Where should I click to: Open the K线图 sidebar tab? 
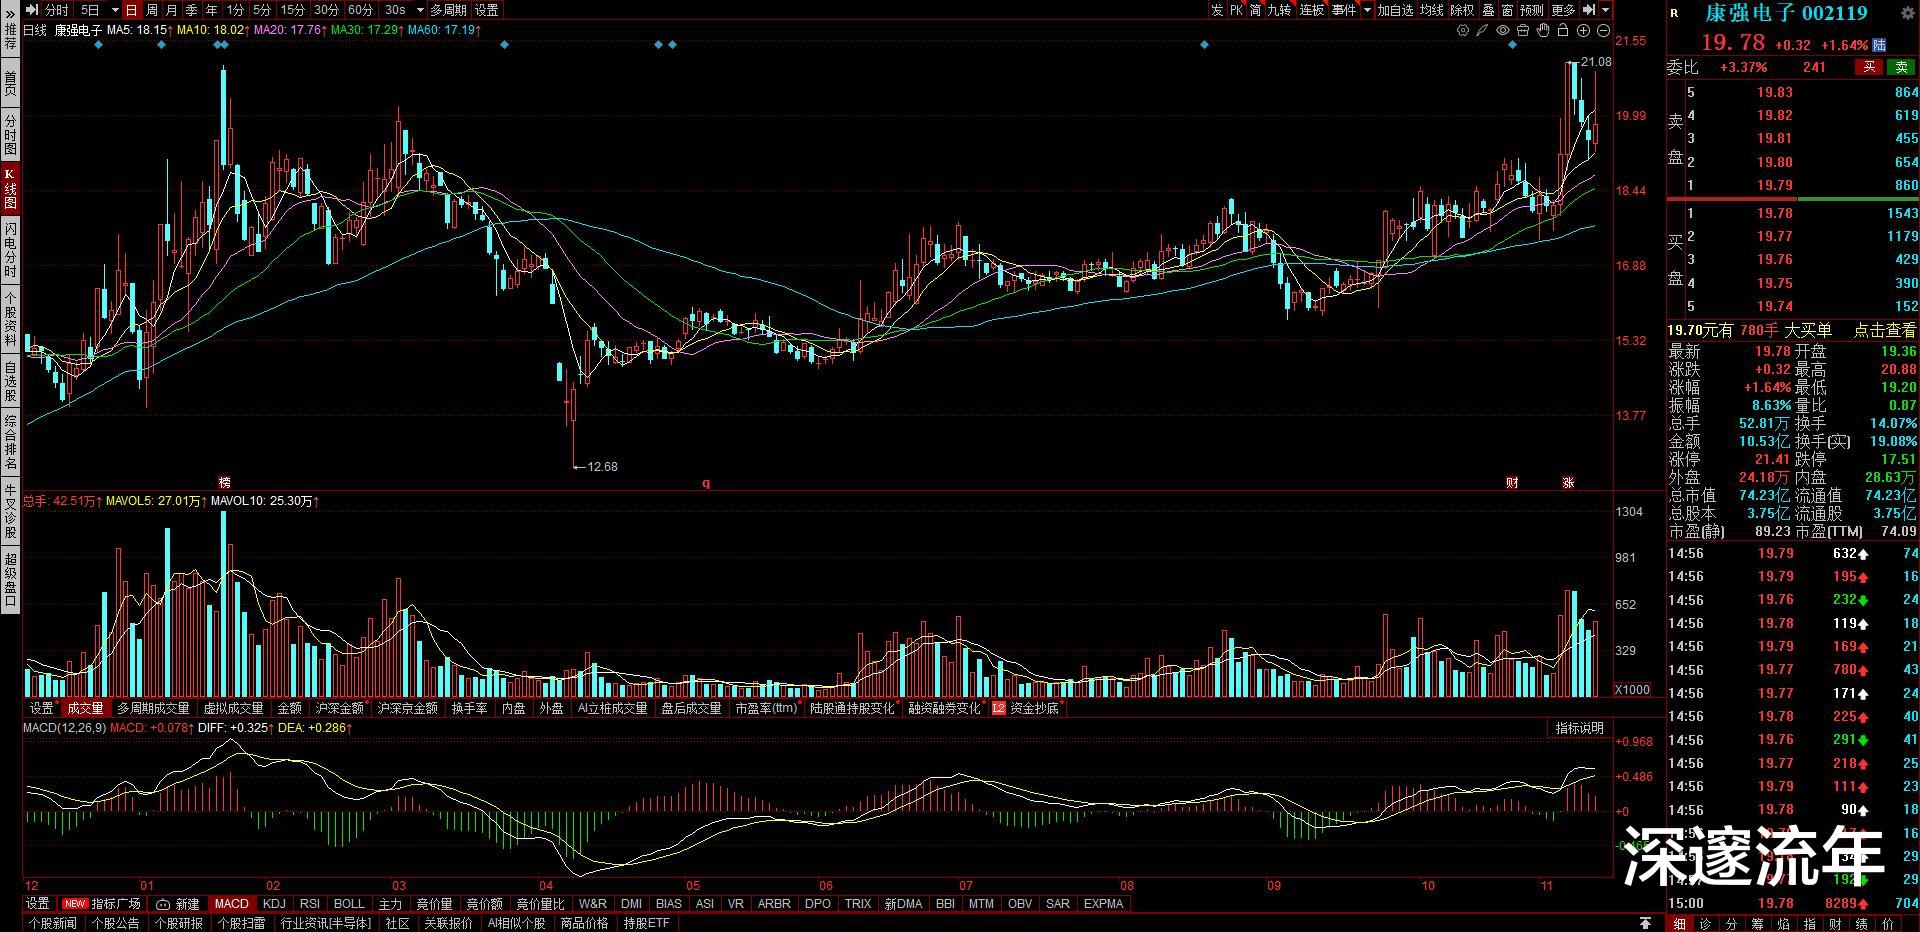pos(10,188)
